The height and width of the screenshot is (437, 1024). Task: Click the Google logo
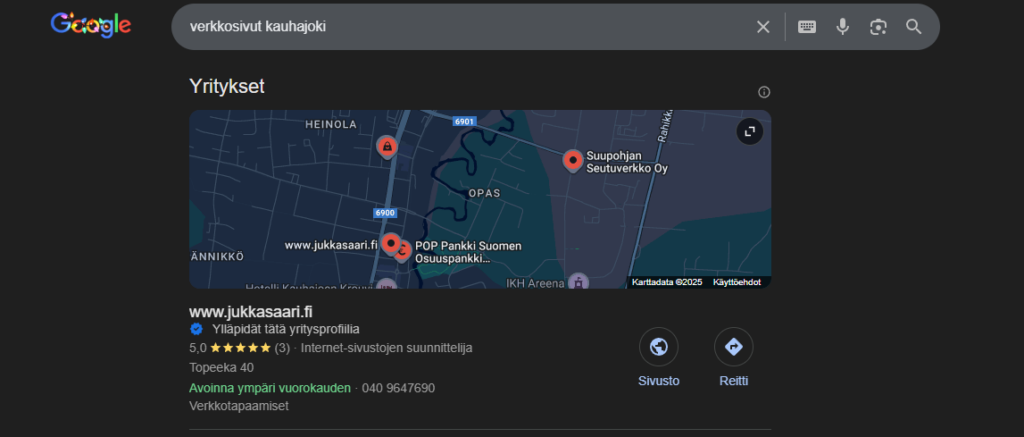pos(91,25)
